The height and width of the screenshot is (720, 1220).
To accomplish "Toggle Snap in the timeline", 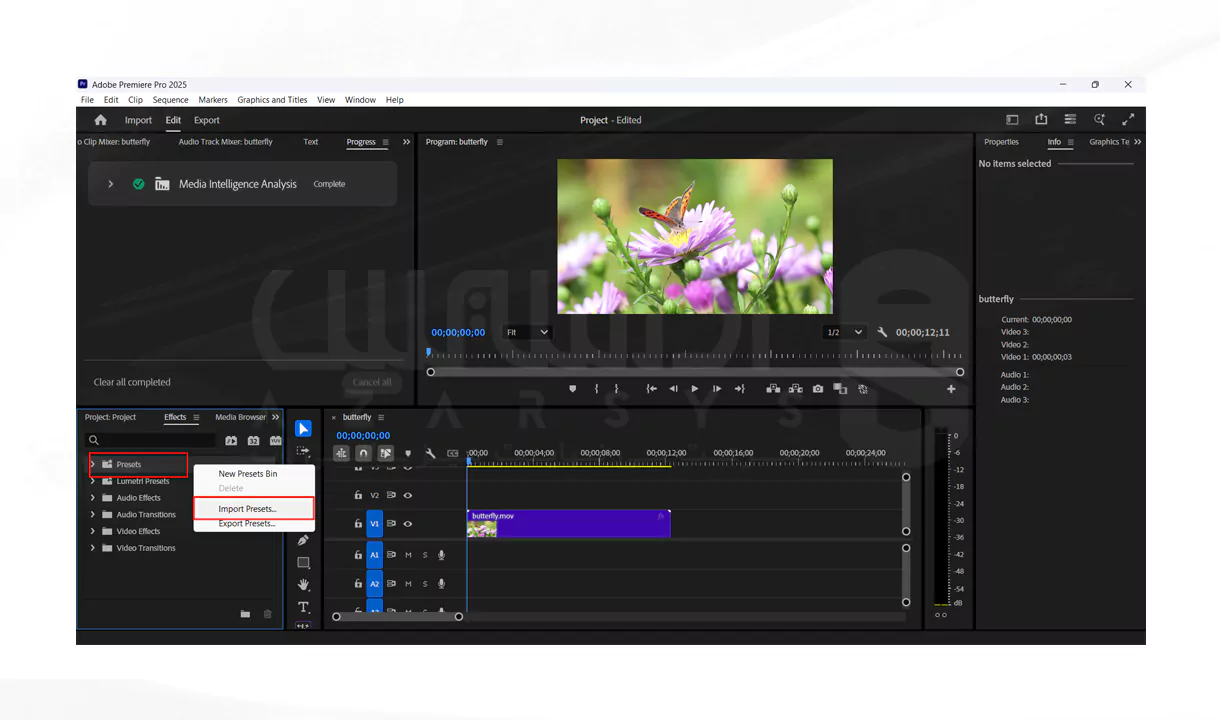I will pyautogui.click(x=364, y=454).
